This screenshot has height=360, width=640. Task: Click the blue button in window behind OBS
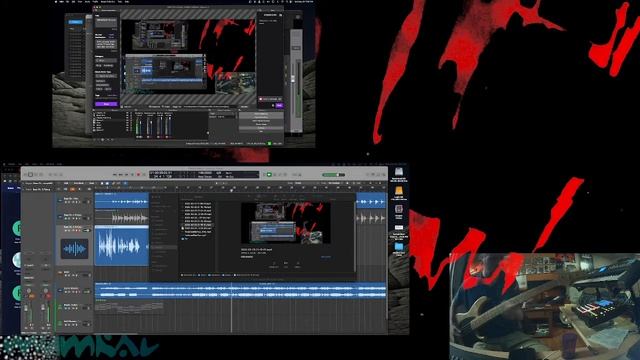(76, 22)
